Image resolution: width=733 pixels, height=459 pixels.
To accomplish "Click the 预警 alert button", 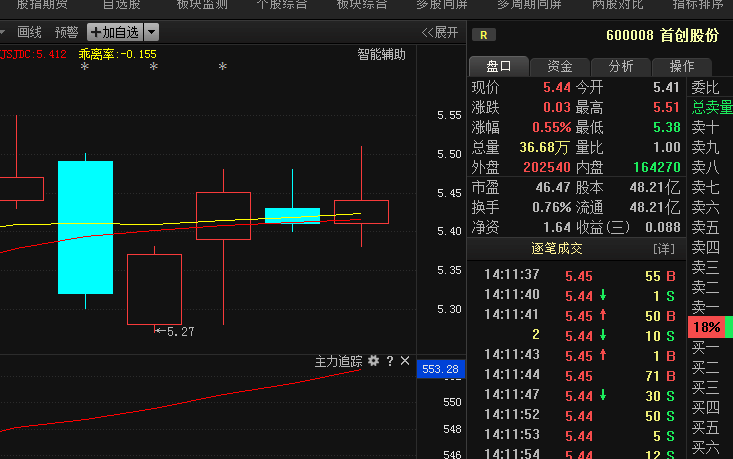I will tap(66, 32).
